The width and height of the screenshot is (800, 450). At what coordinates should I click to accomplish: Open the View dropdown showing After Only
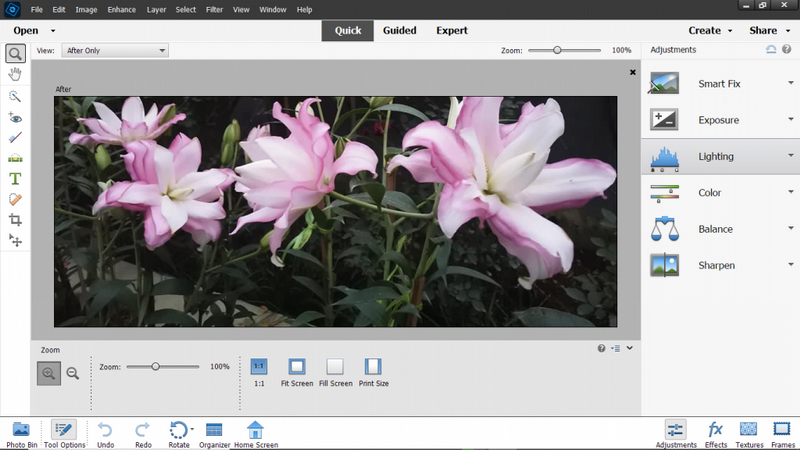click(115, 51)
